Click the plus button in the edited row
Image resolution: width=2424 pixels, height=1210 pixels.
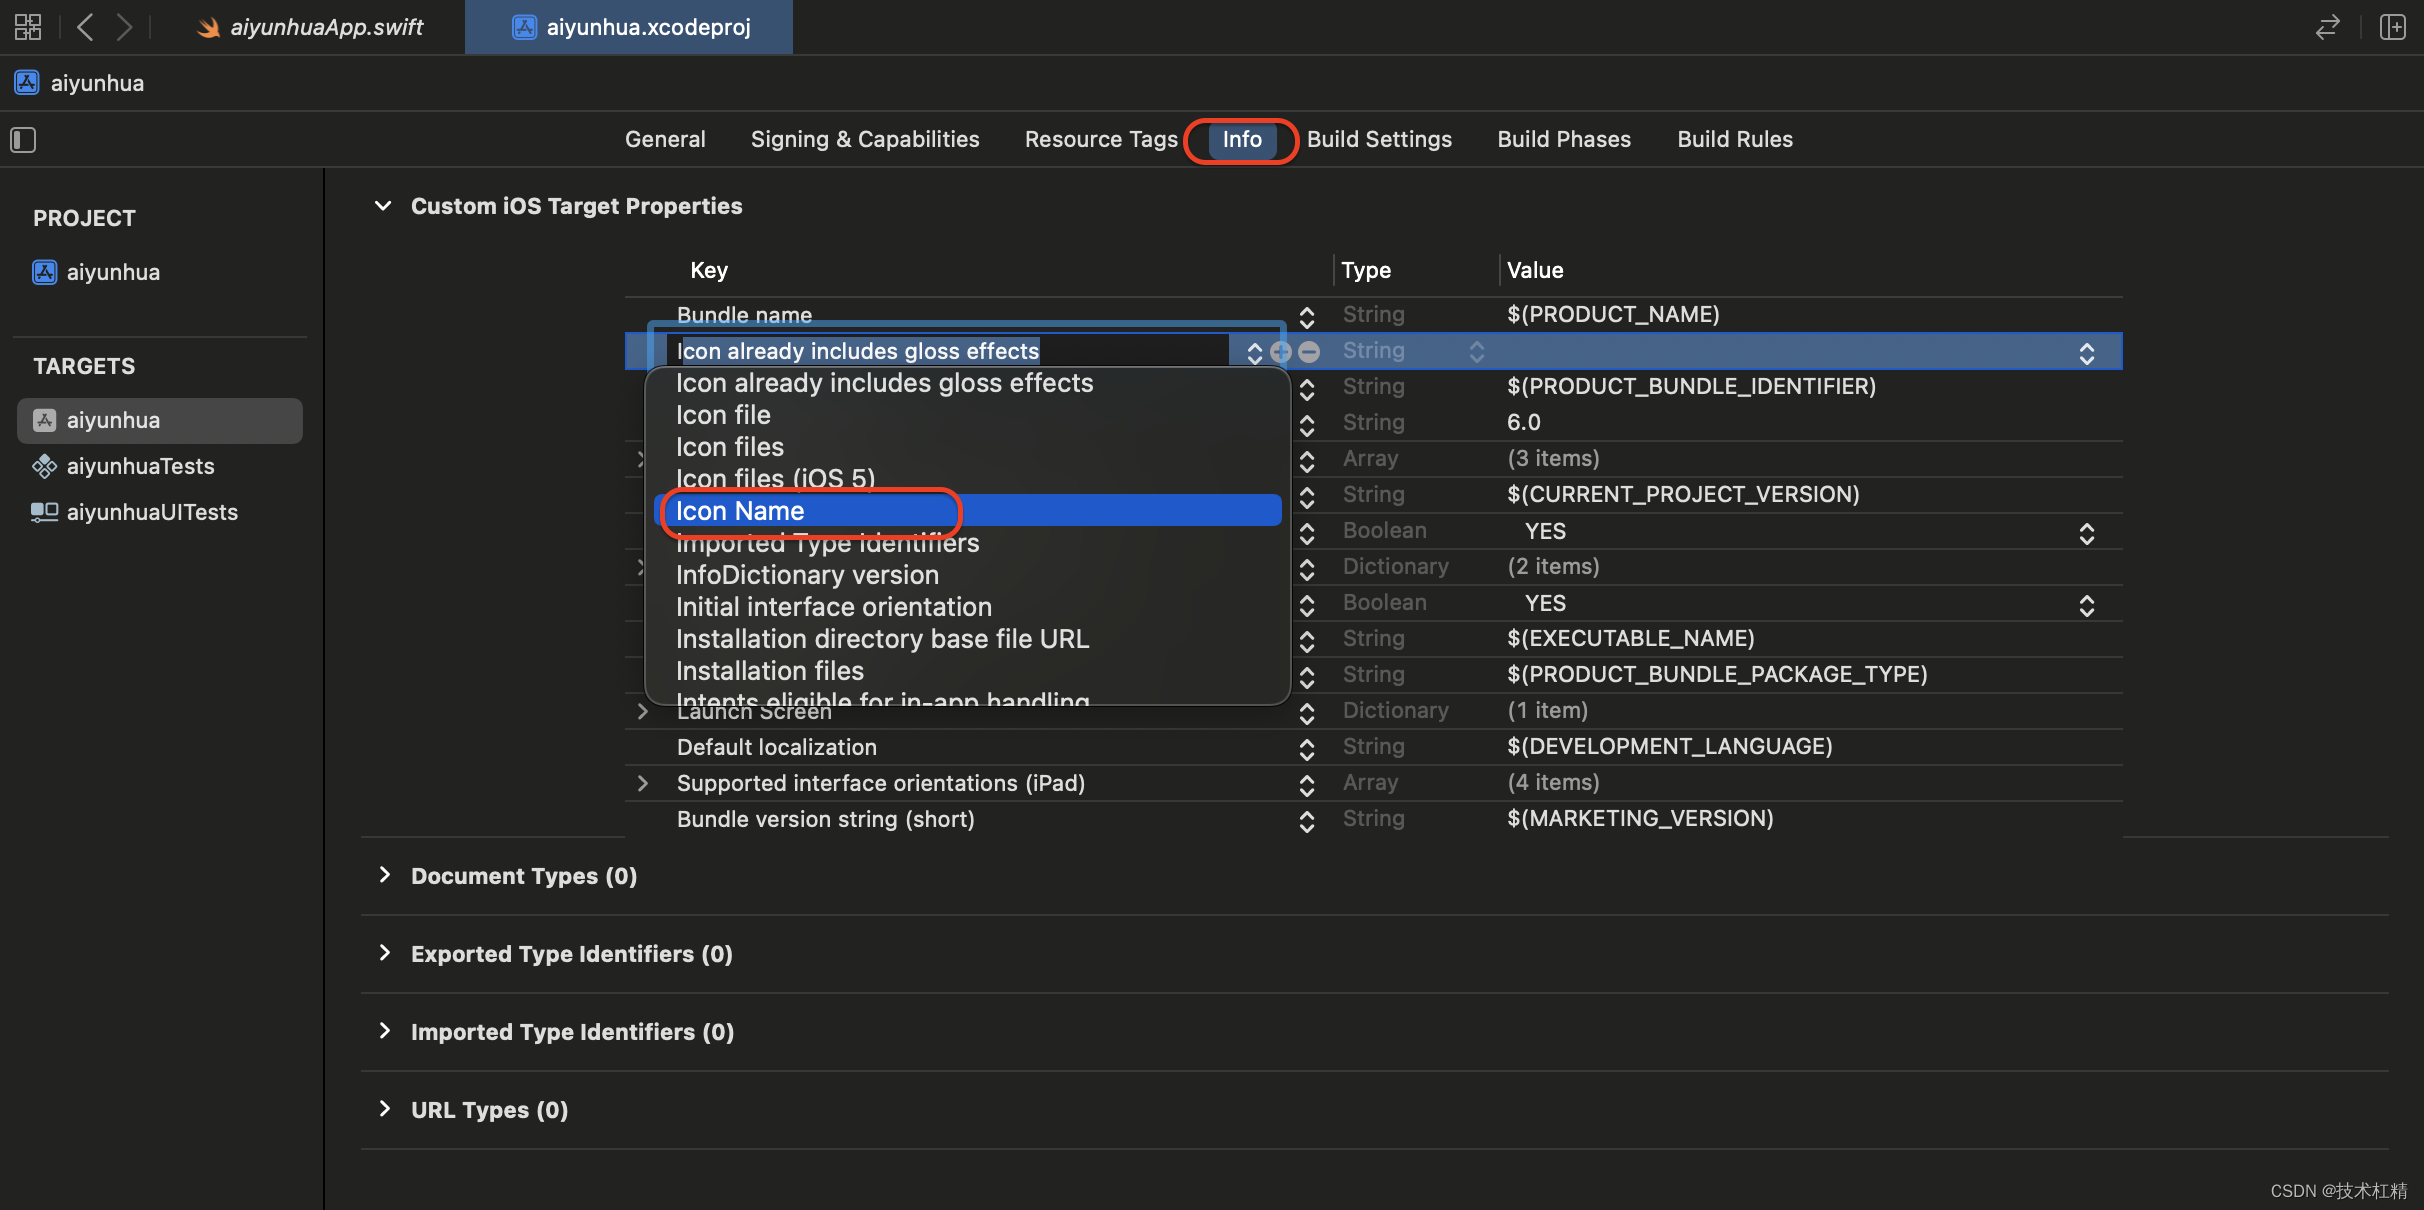(x=1280, y=352)
